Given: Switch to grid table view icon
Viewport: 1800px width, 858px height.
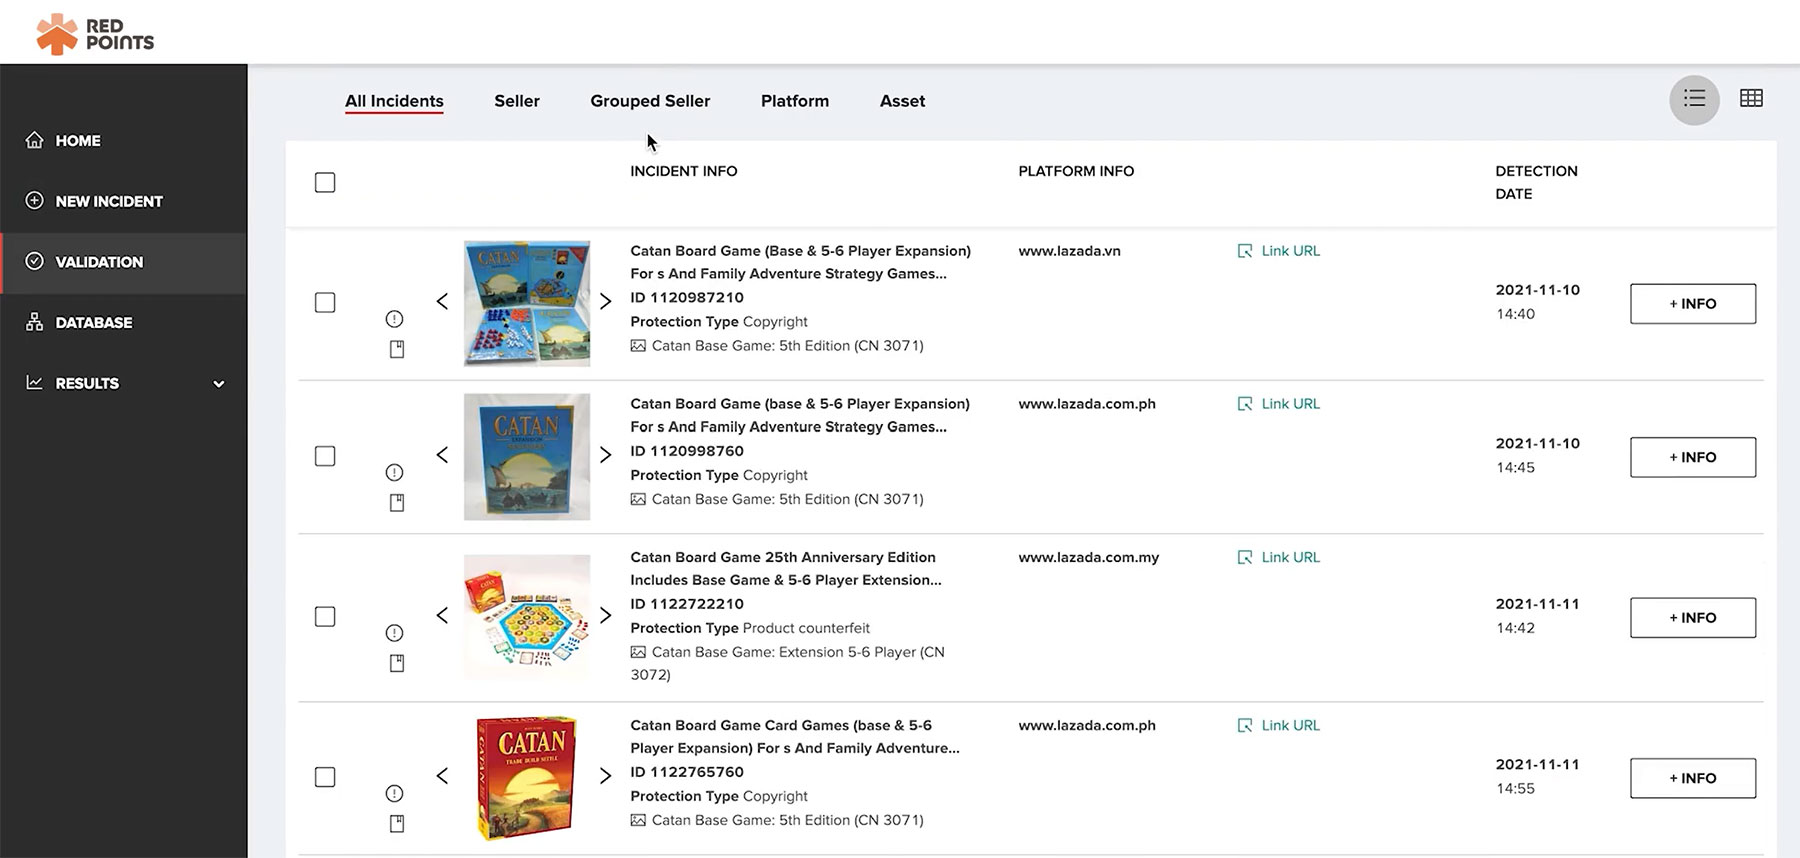Looking at the screenshot, I should pos(1751,98).
